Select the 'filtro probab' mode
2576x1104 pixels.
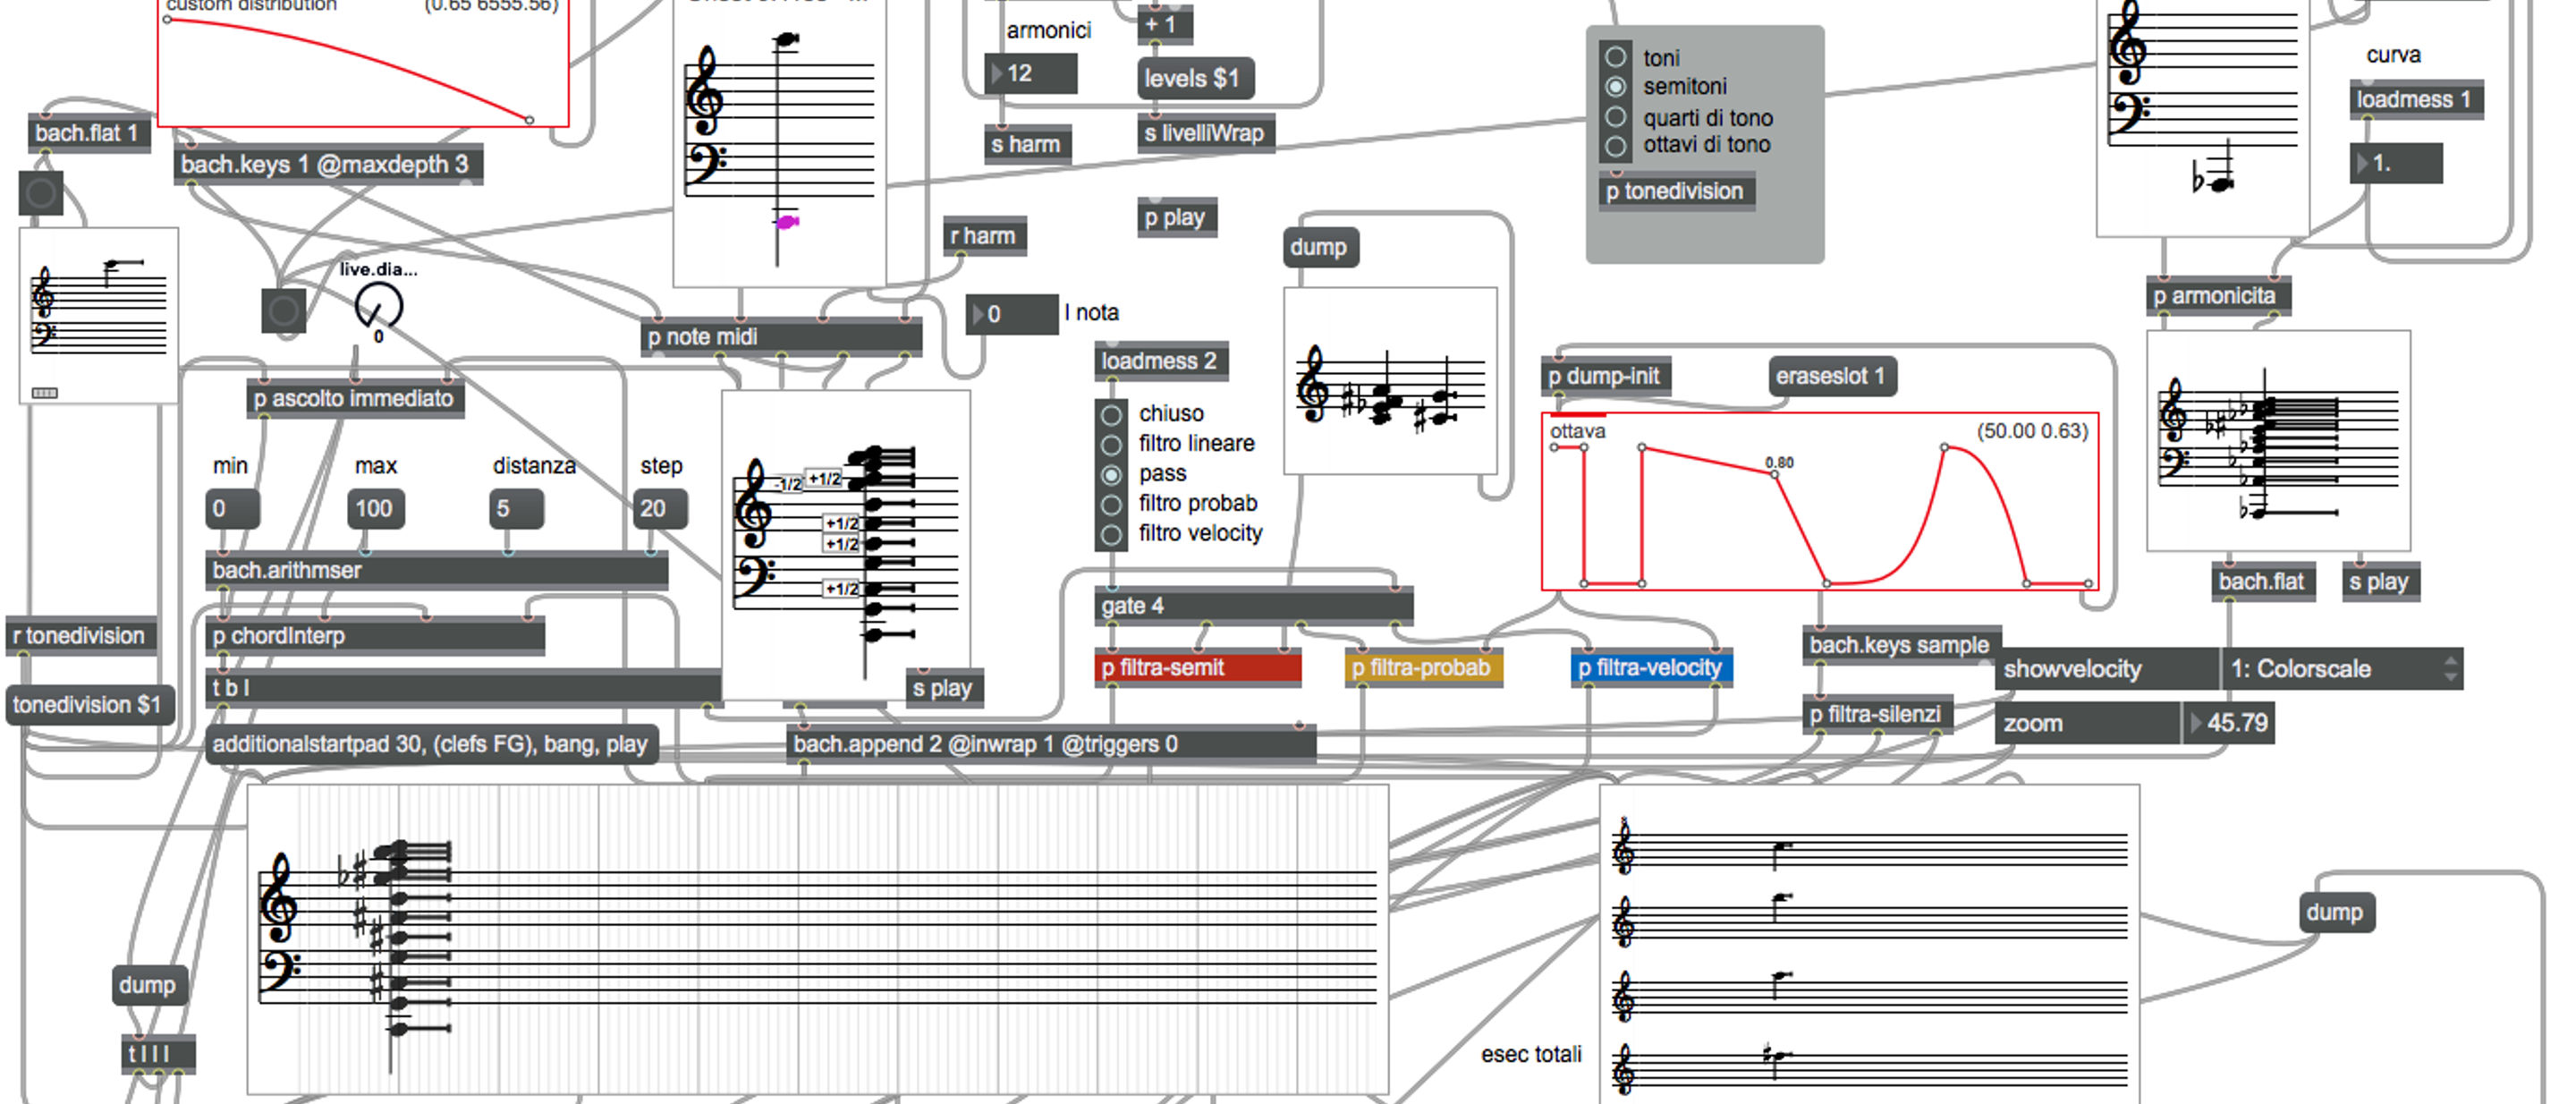[1111, 504]
